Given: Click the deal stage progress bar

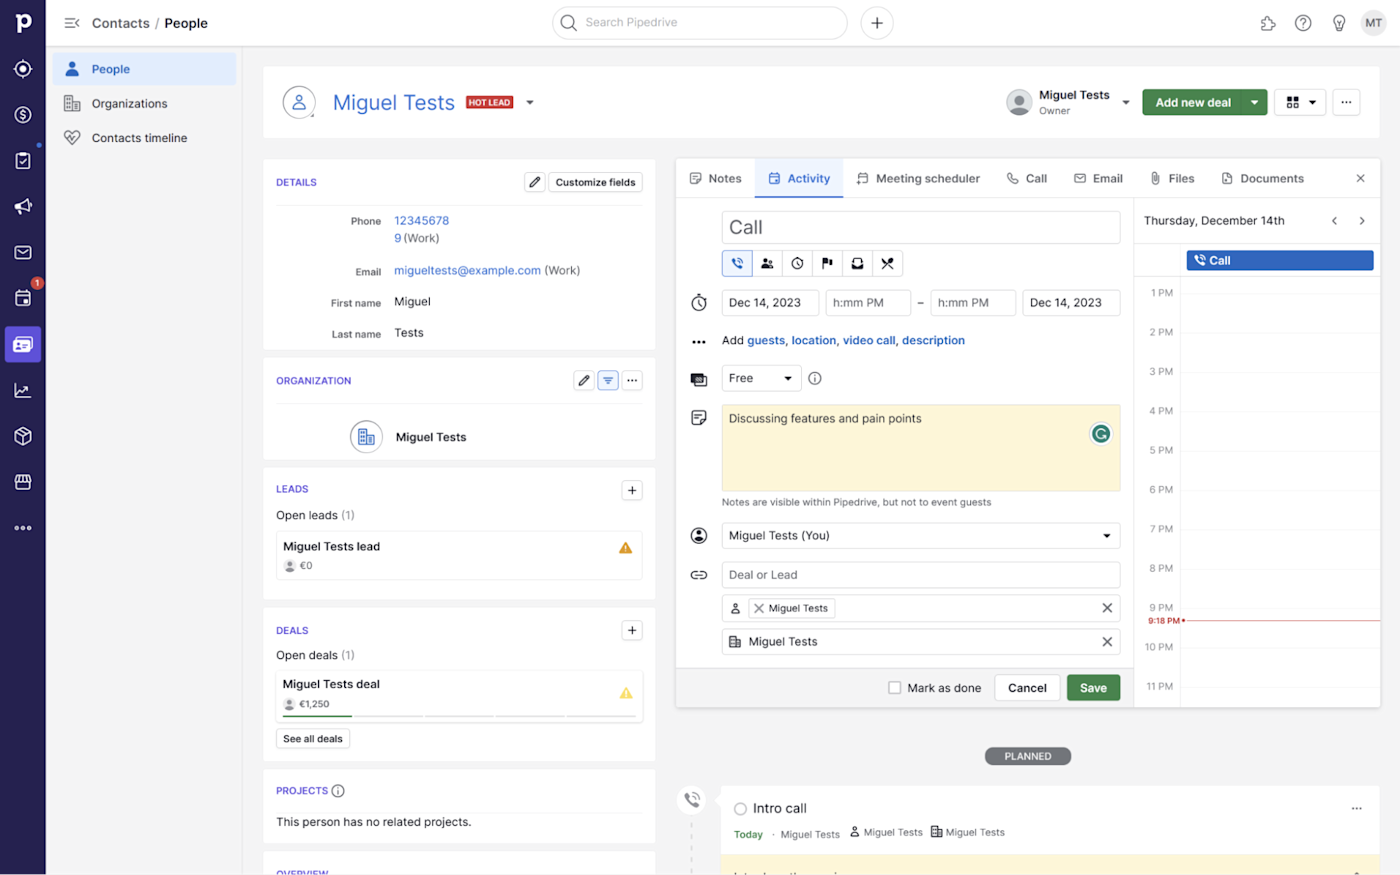Looking at the screenshot, I should (459, 716).
